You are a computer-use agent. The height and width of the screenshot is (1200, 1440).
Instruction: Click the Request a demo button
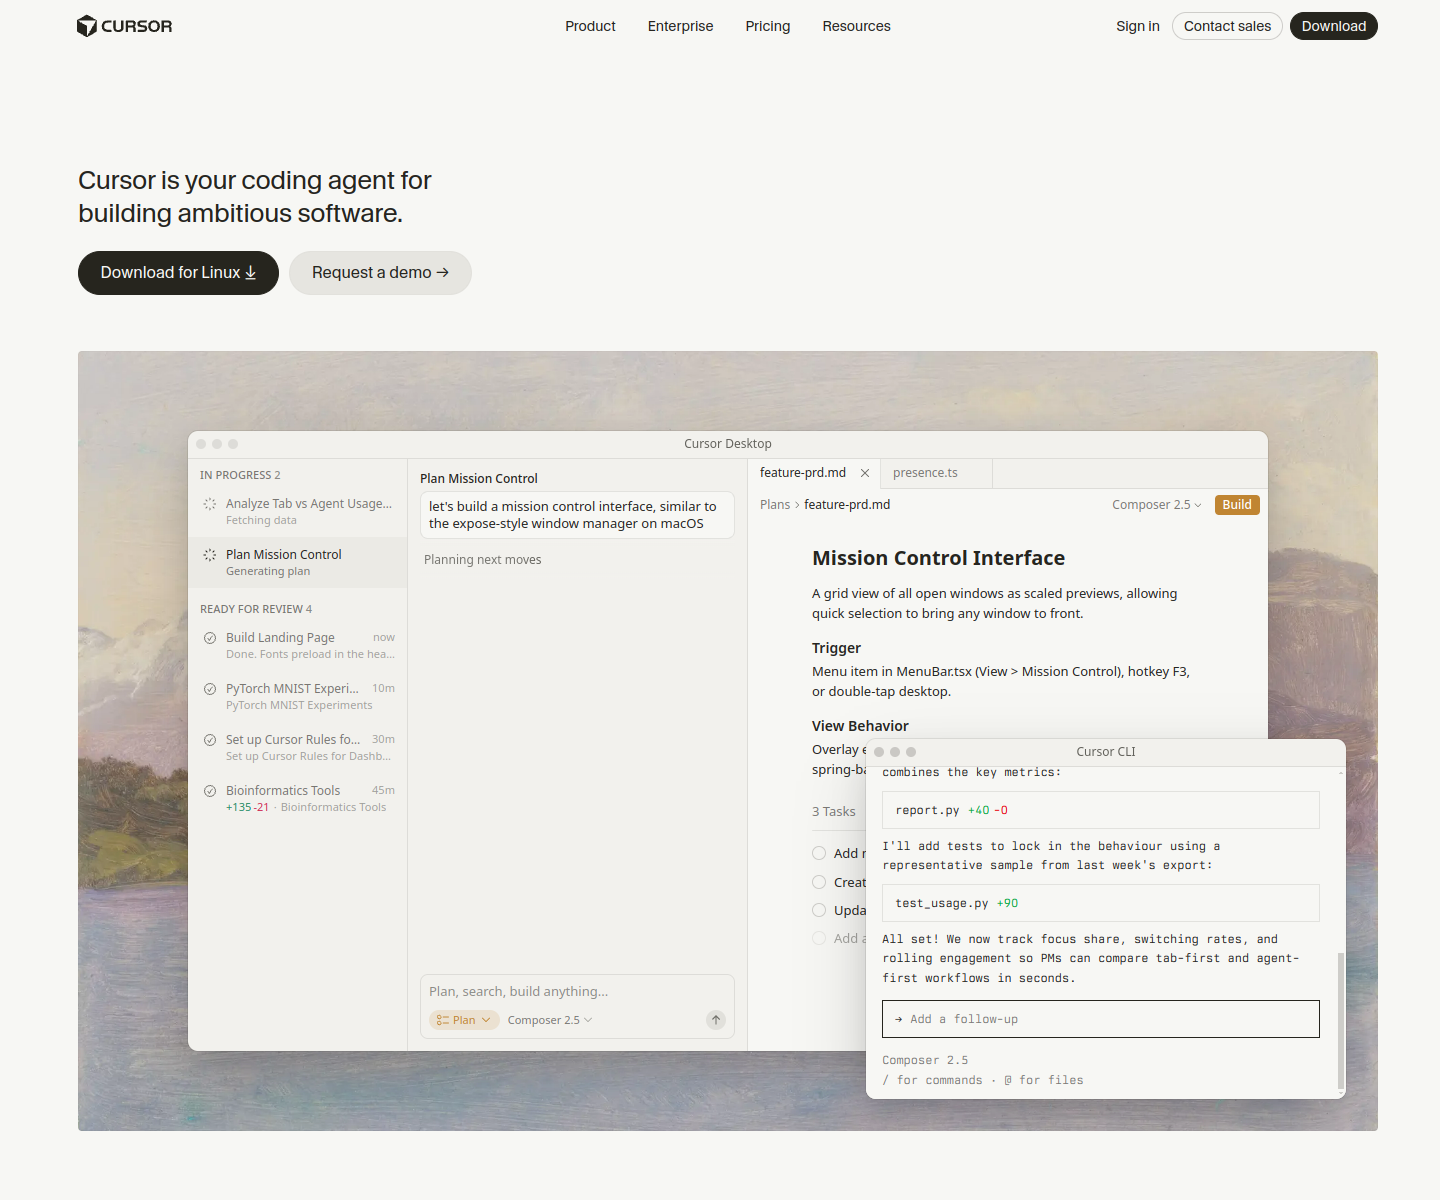(380, 273)
